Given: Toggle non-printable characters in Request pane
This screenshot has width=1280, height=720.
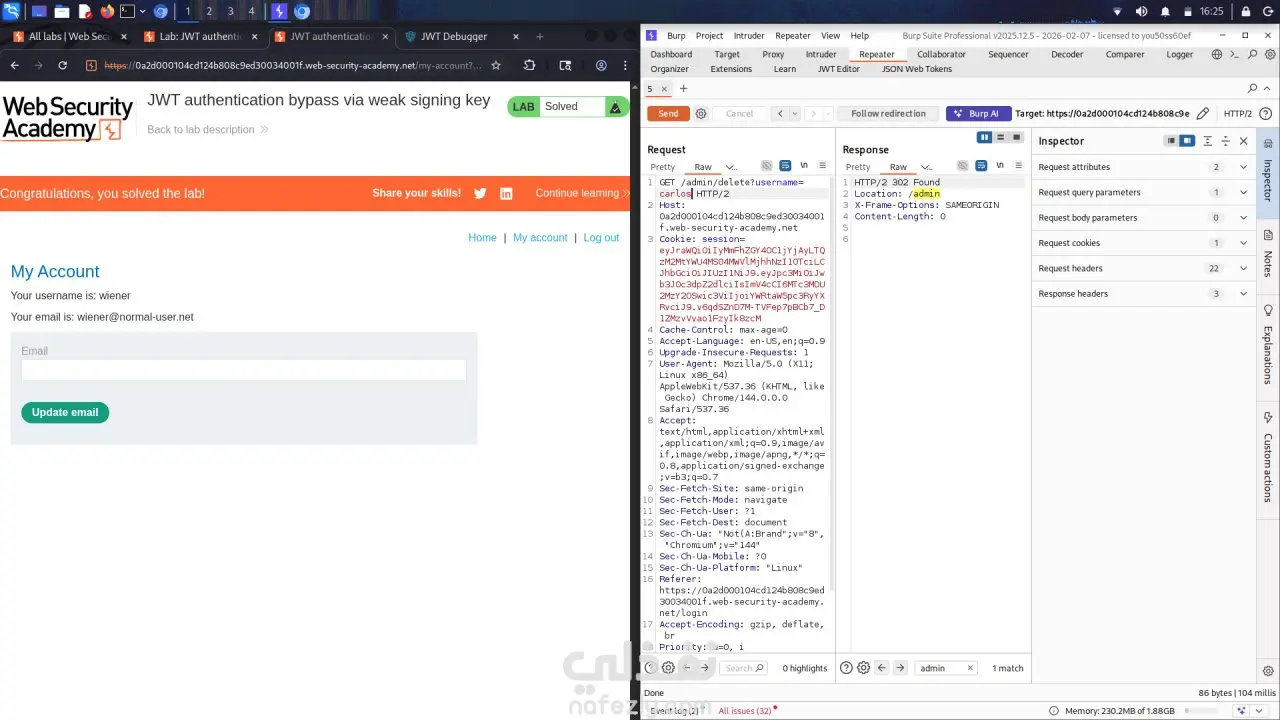Looking at the screenshot, I should click(x=804, y=166).
